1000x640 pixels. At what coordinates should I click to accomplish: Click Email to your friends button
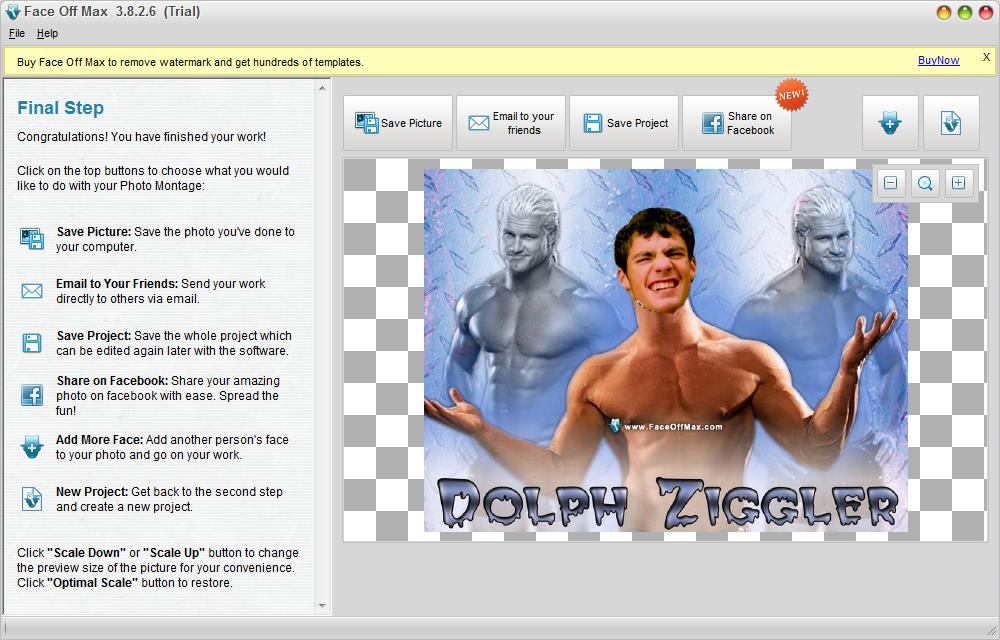coord(511,123)
